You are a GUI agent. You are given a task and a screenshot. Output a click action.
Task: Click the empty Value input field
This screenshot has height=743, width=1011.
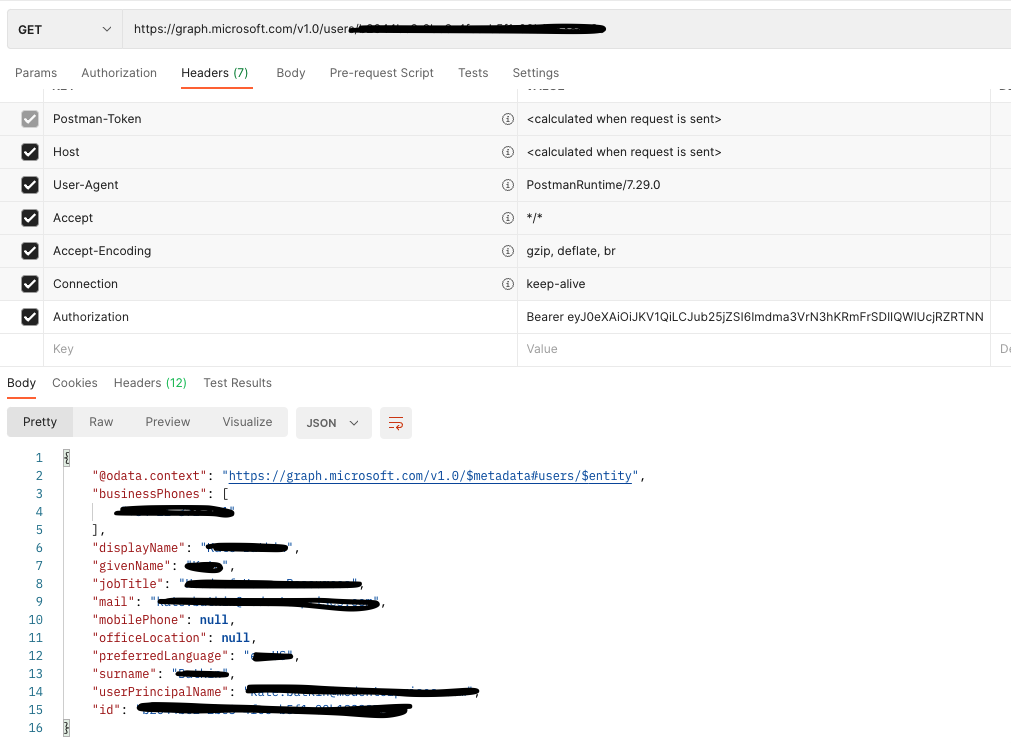pyautogui.click(x=754, y=349)
